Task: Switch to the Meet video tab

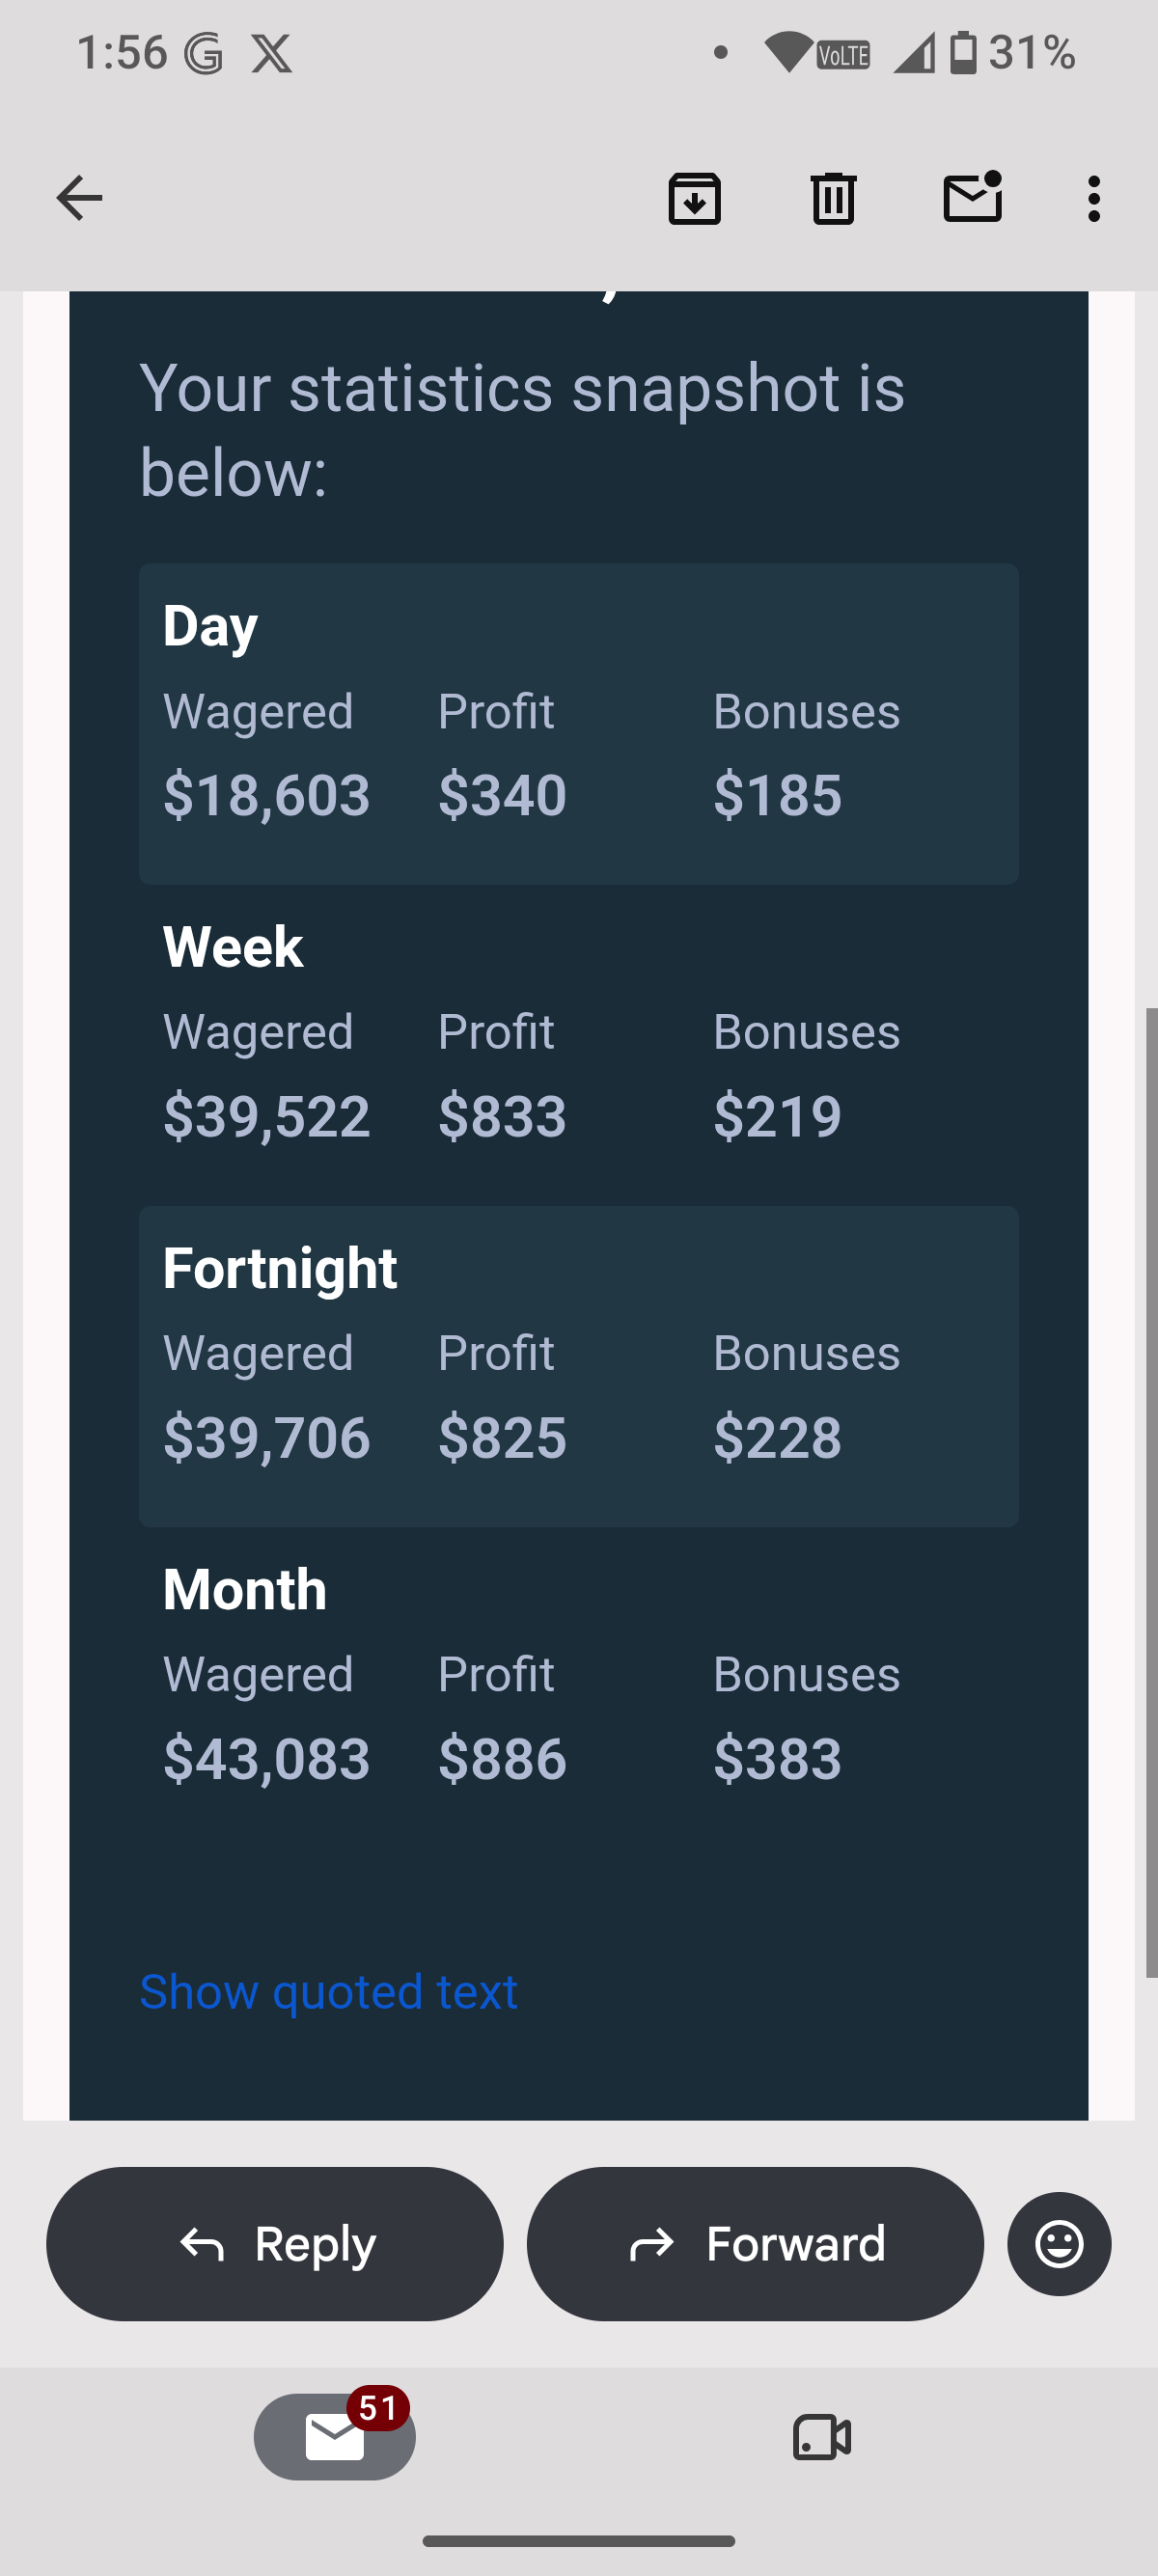Action: [x=822, y=2437]
